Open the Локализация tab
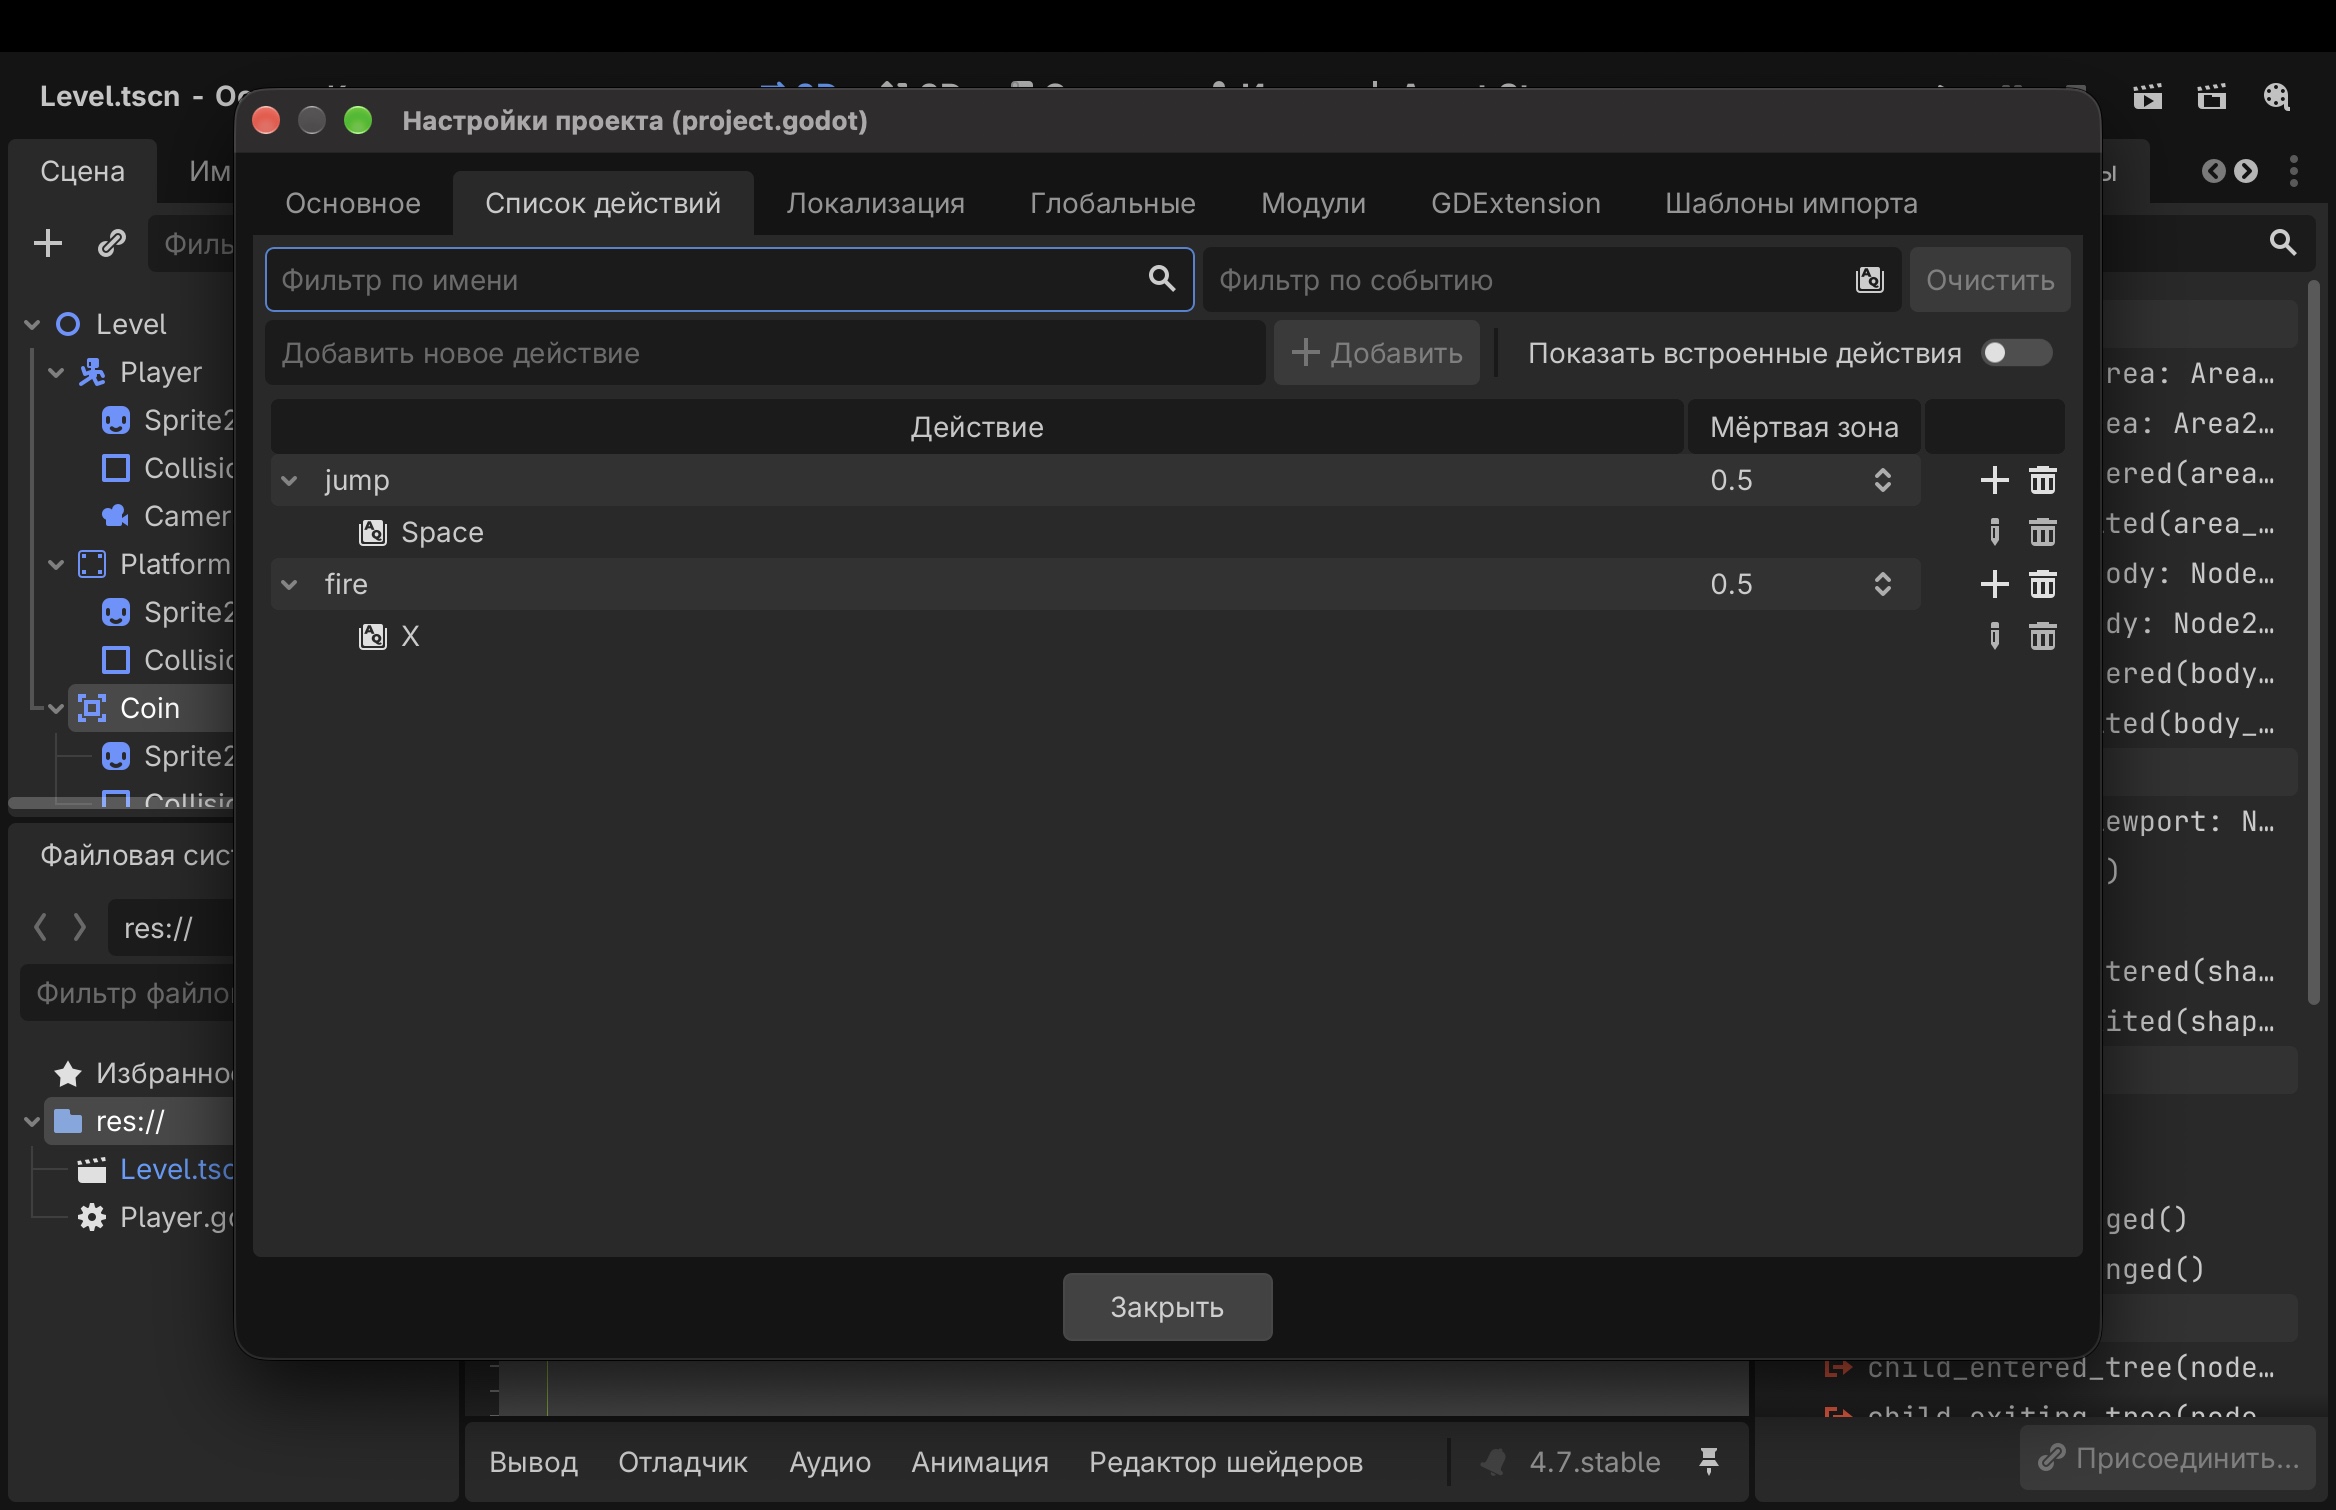The image size is (2336, 1510). tap(875, 203)
